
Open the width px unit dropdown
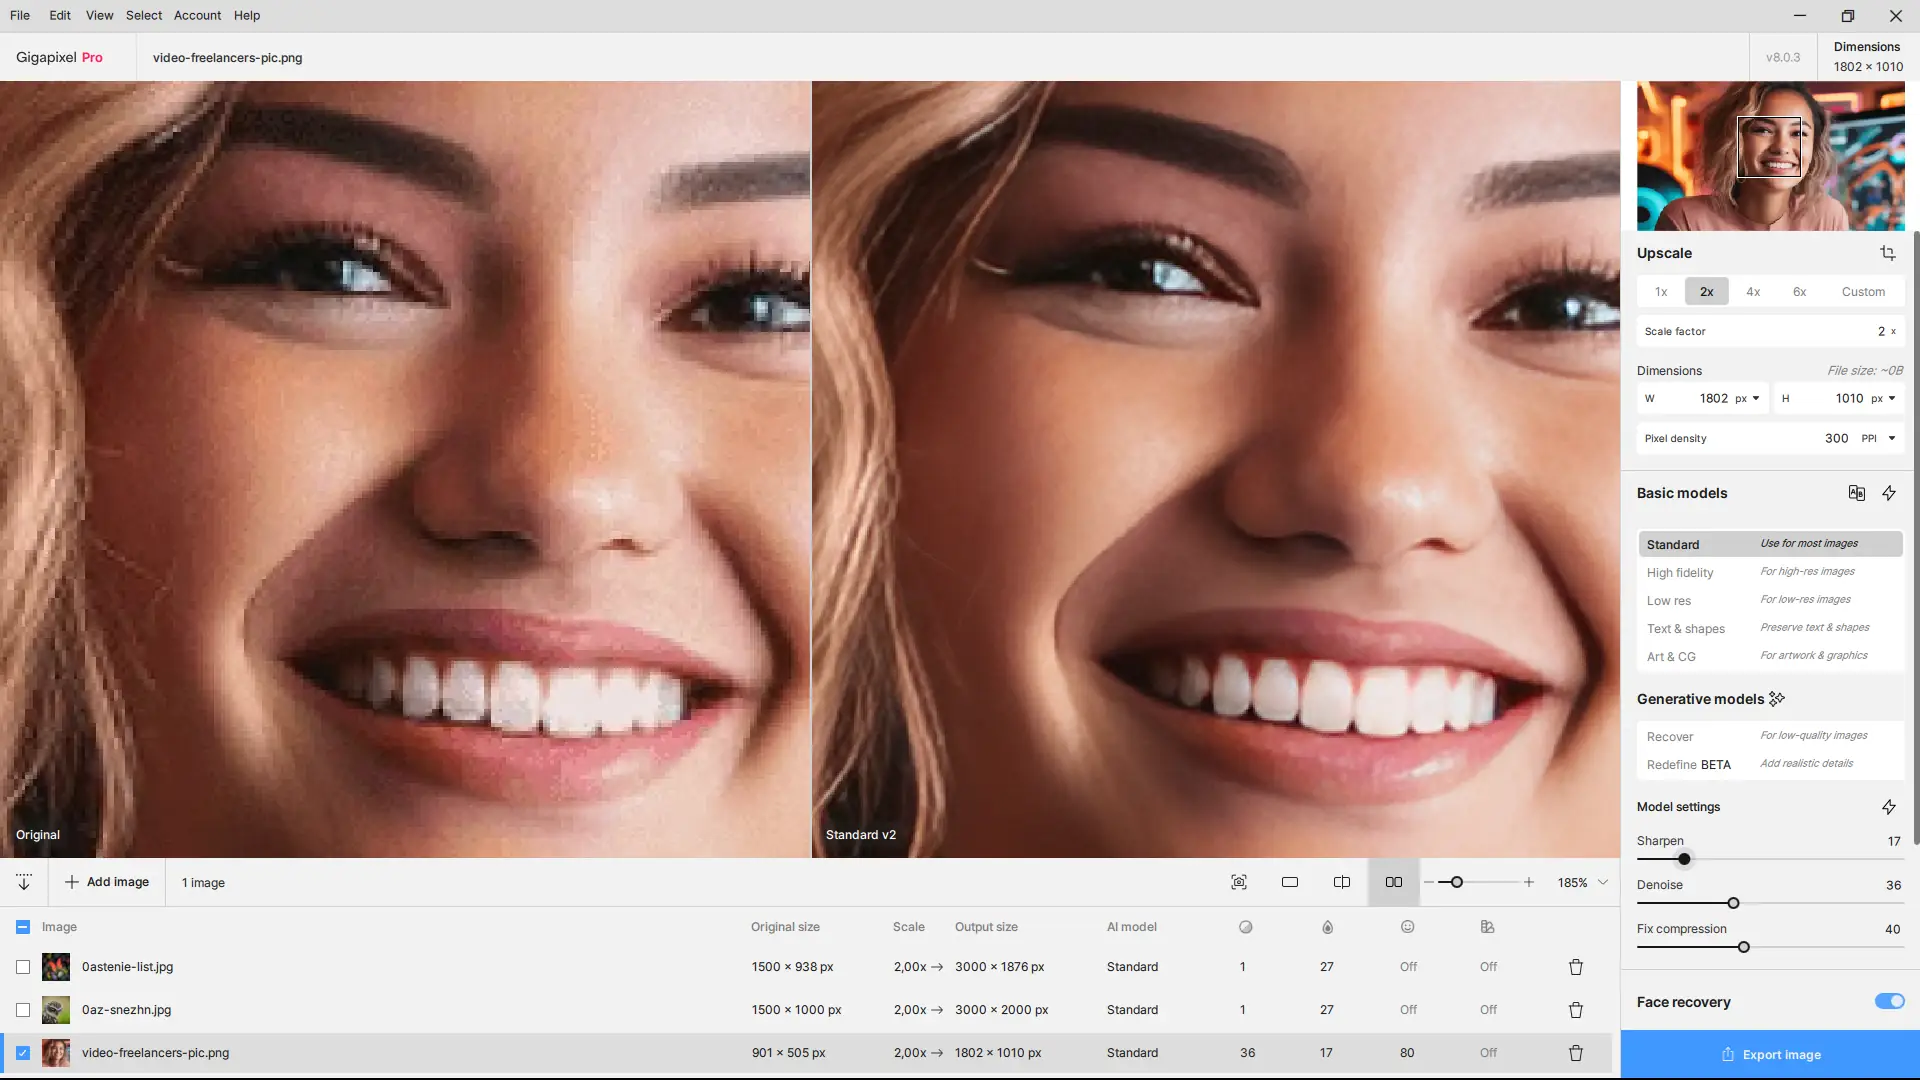coord(1755,398)
